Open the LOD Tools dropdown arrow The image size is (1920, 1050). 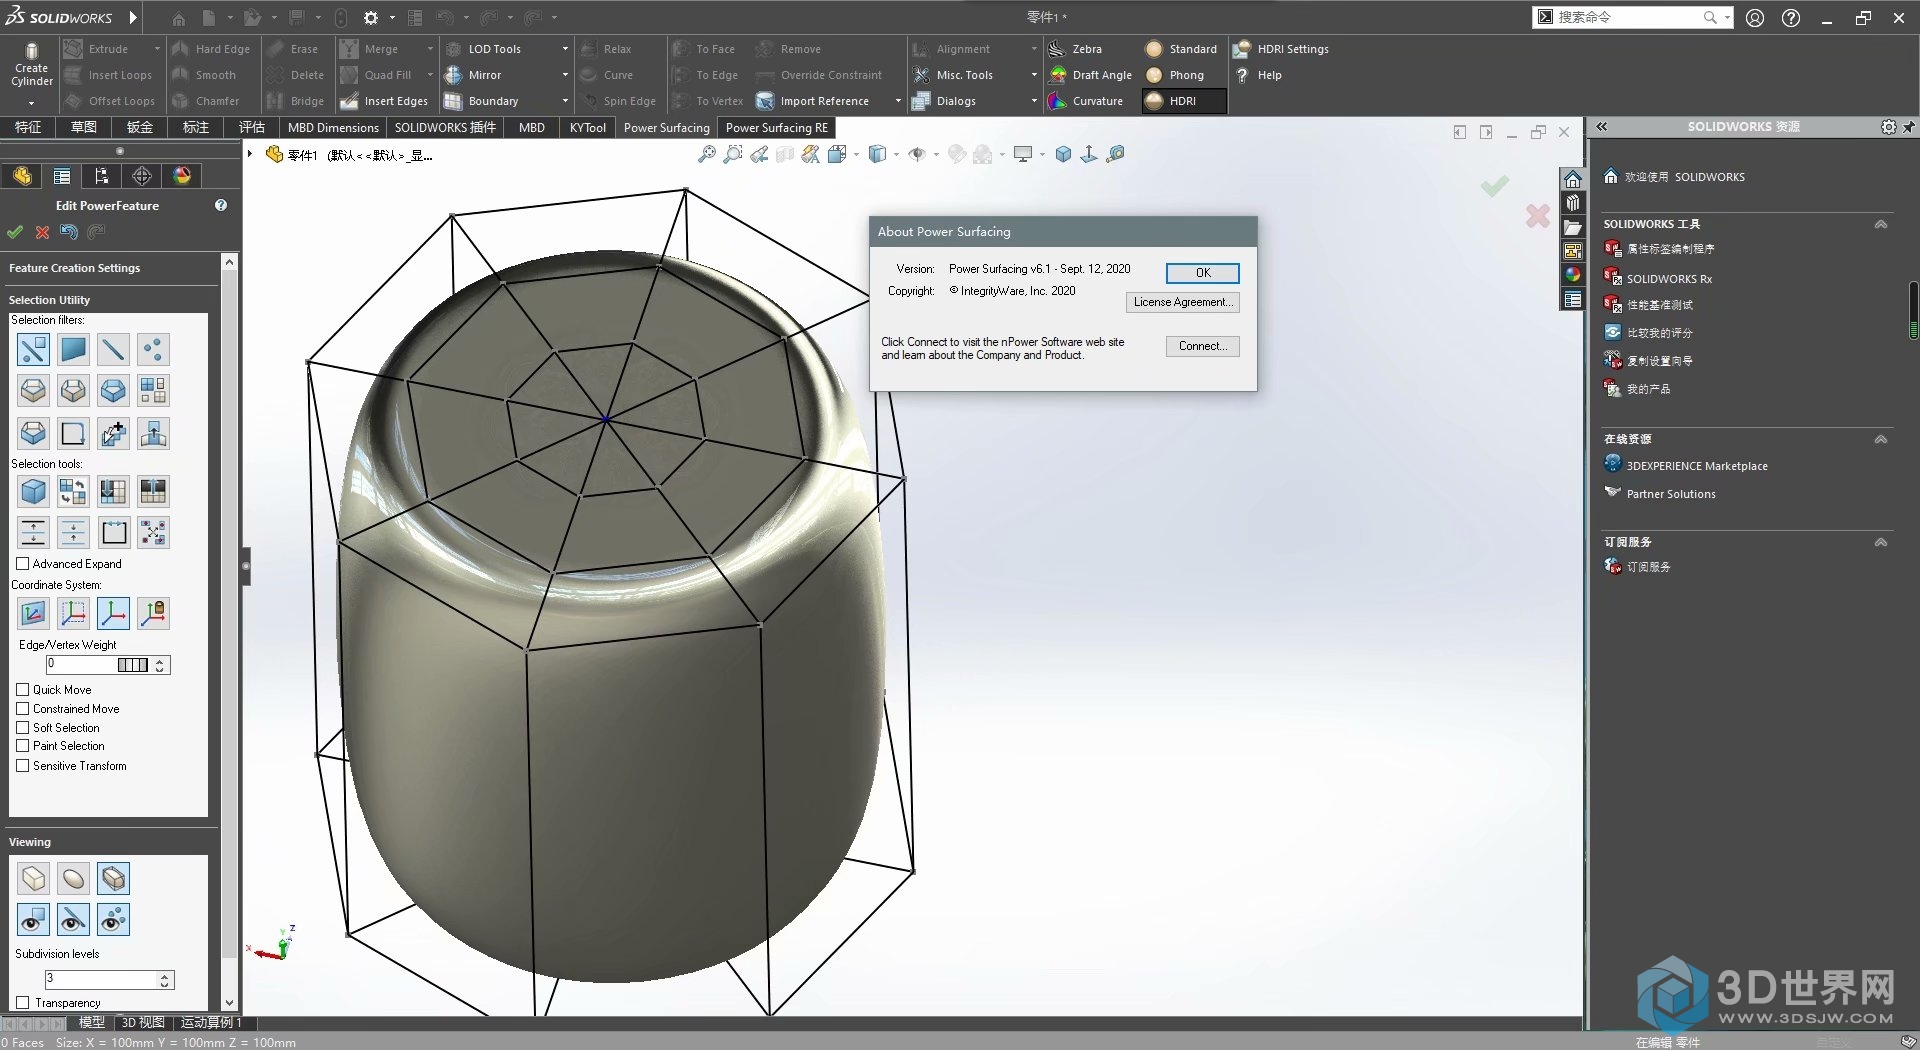[565, 49]
